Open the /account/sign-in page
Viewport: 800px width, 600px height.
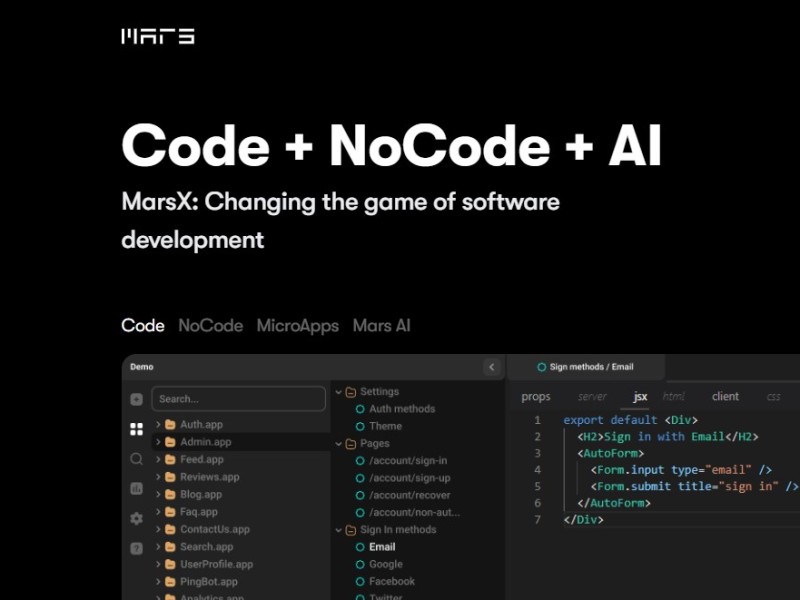[408, 461]
